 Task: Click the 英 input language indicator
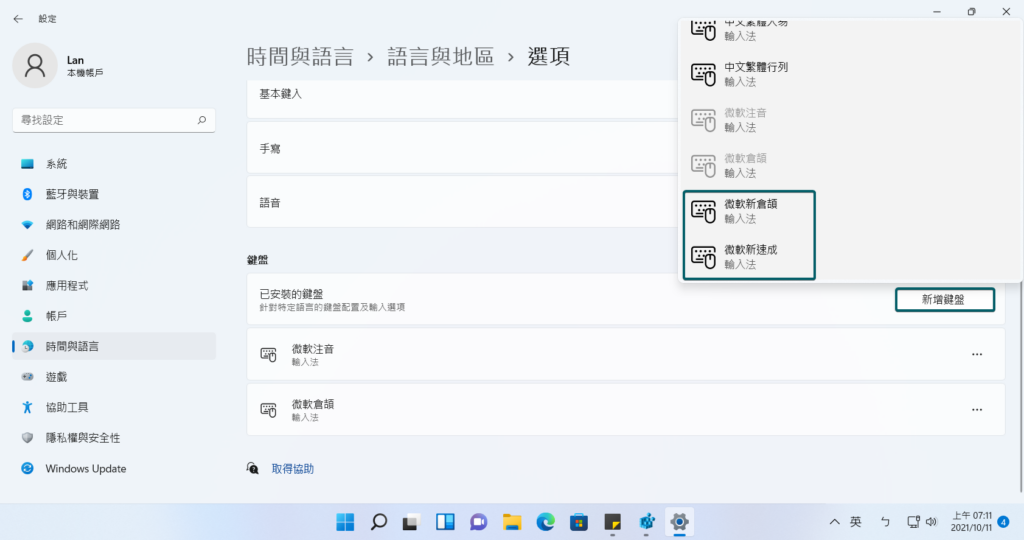pyautogui.click(x=856, y=522)
